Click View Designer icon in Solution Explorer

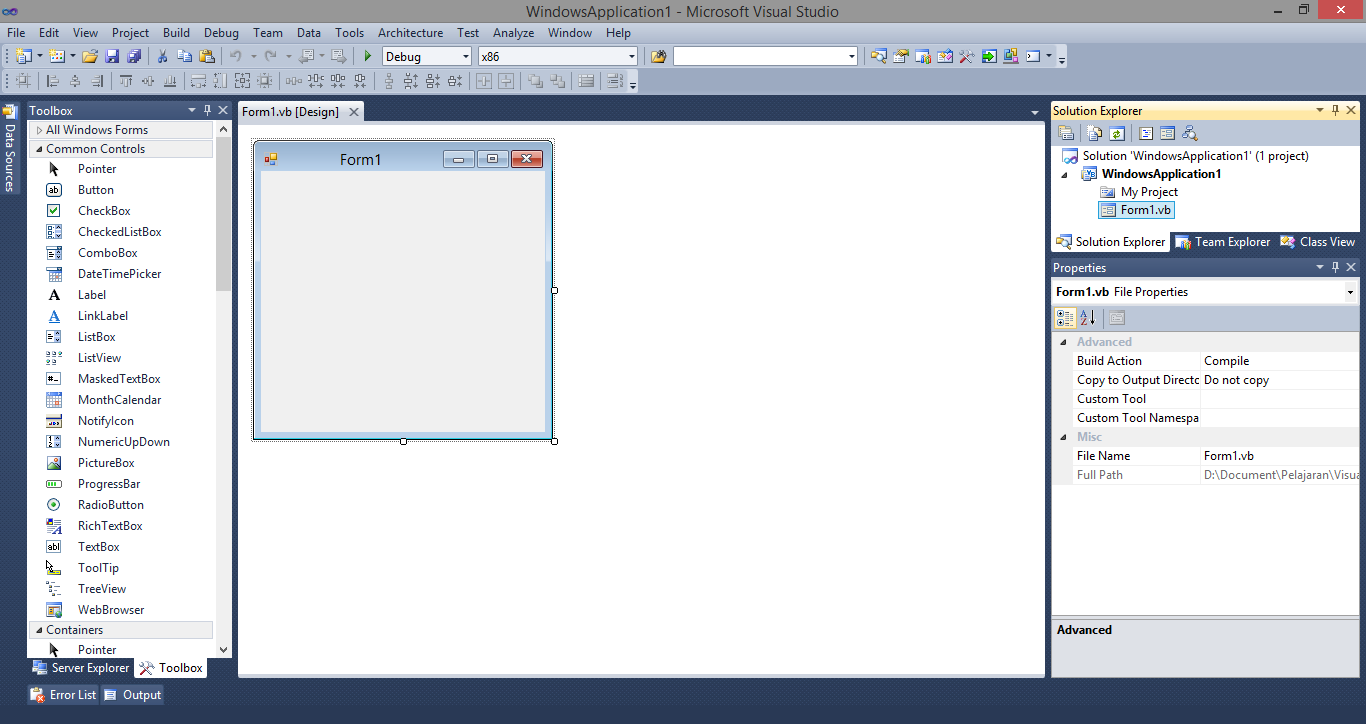click(x=1168, y=133)
